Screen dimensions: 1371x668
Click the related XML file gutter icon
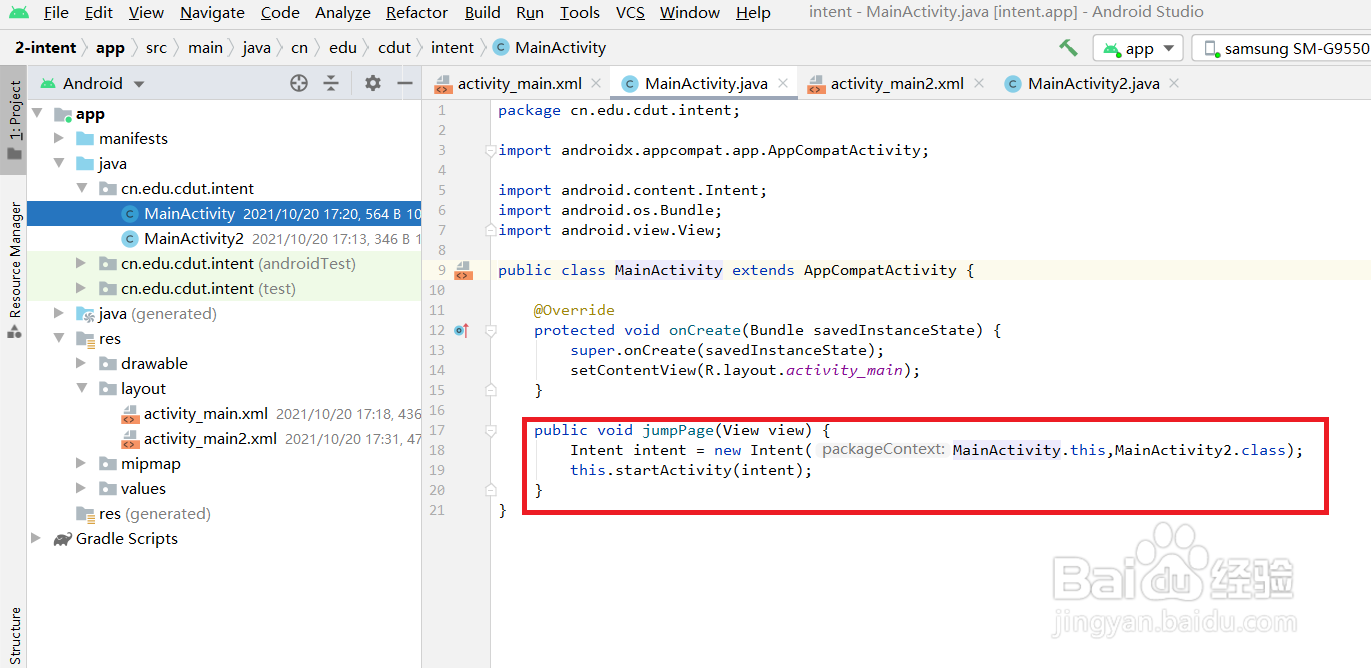(x=463, y=270)
